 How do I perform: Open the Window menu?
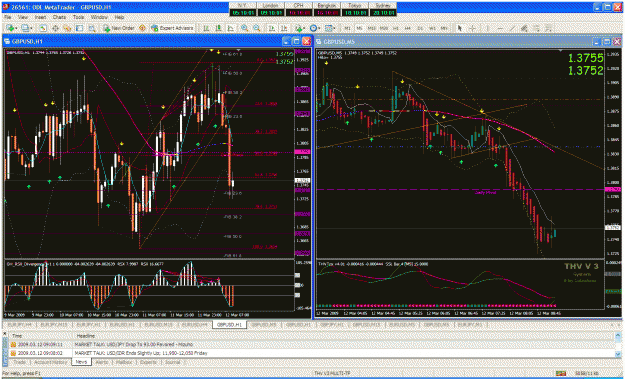coord(99,18)
